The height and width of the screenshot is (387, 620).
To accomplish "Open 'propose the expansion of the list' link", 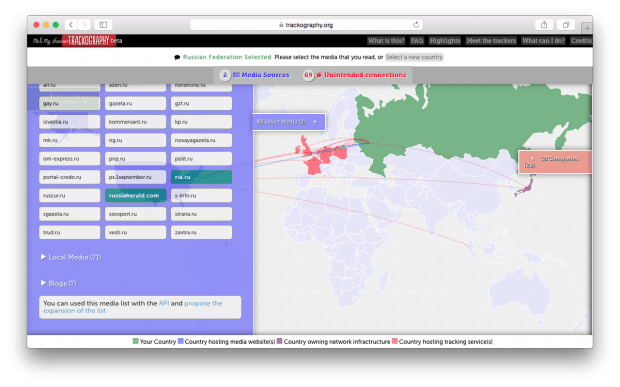I will (x=133, y=307).
